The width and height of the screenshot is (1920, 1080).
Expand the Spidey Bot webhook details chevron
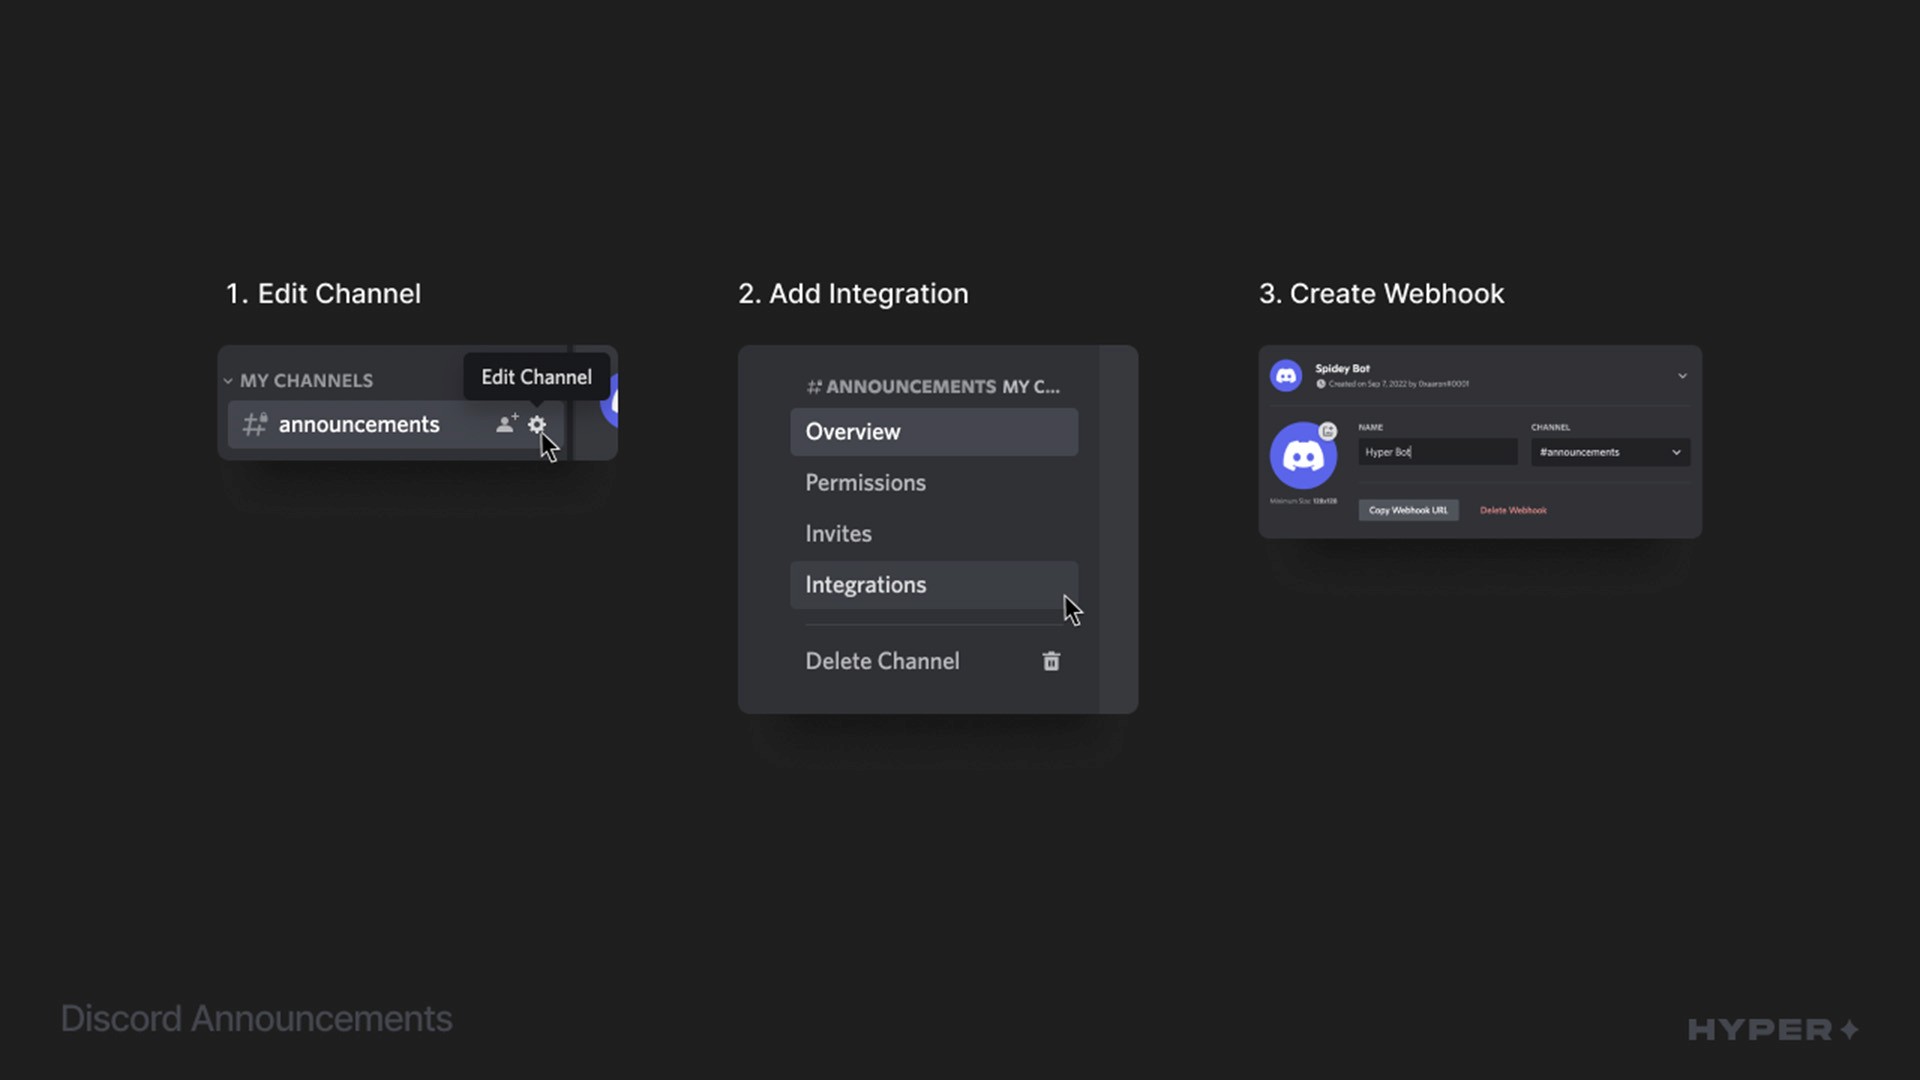tap(1682, 376)
